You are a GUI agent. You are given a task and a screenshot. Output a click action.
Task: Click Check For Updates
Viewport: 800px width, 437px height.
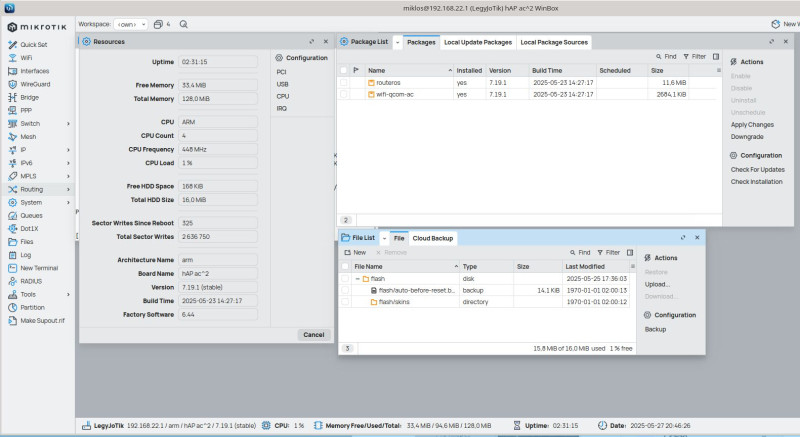[x=758, y=170]
